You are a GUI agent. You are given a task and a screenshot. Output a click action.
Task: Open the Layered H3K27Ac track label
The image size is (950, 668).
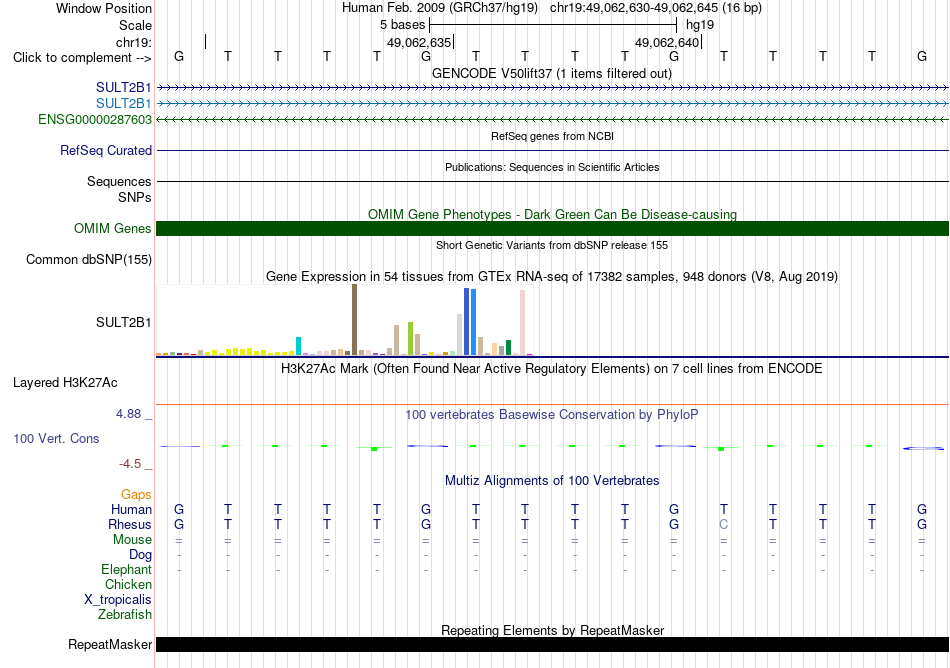click(x=65, y=383)
